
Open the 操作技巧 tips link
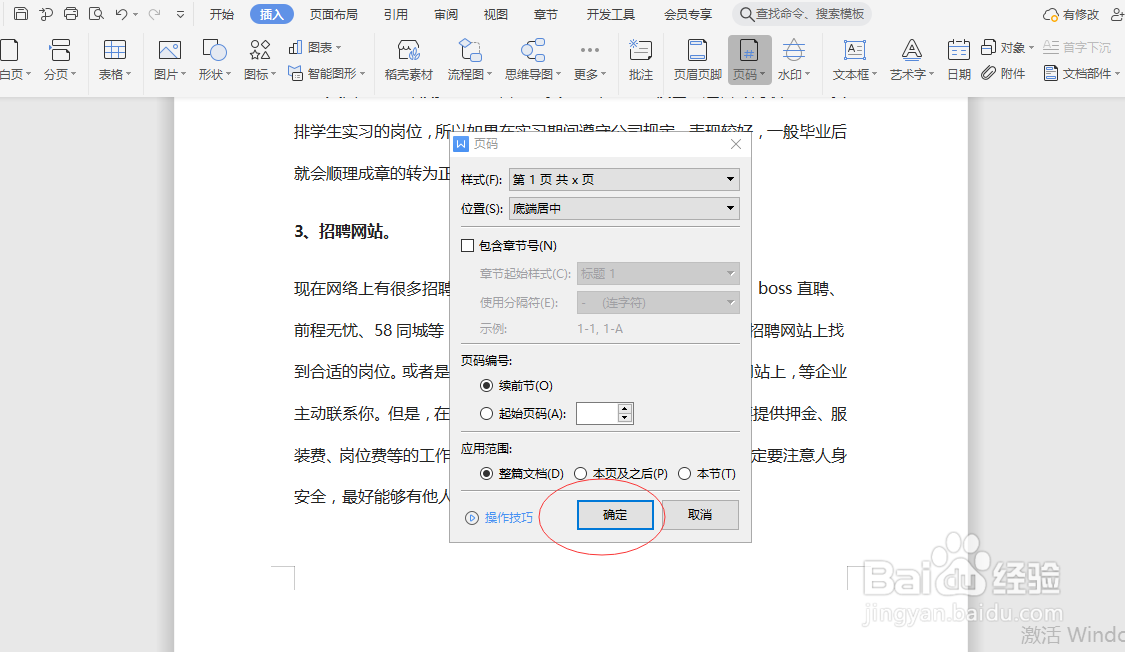click(505, 514)
